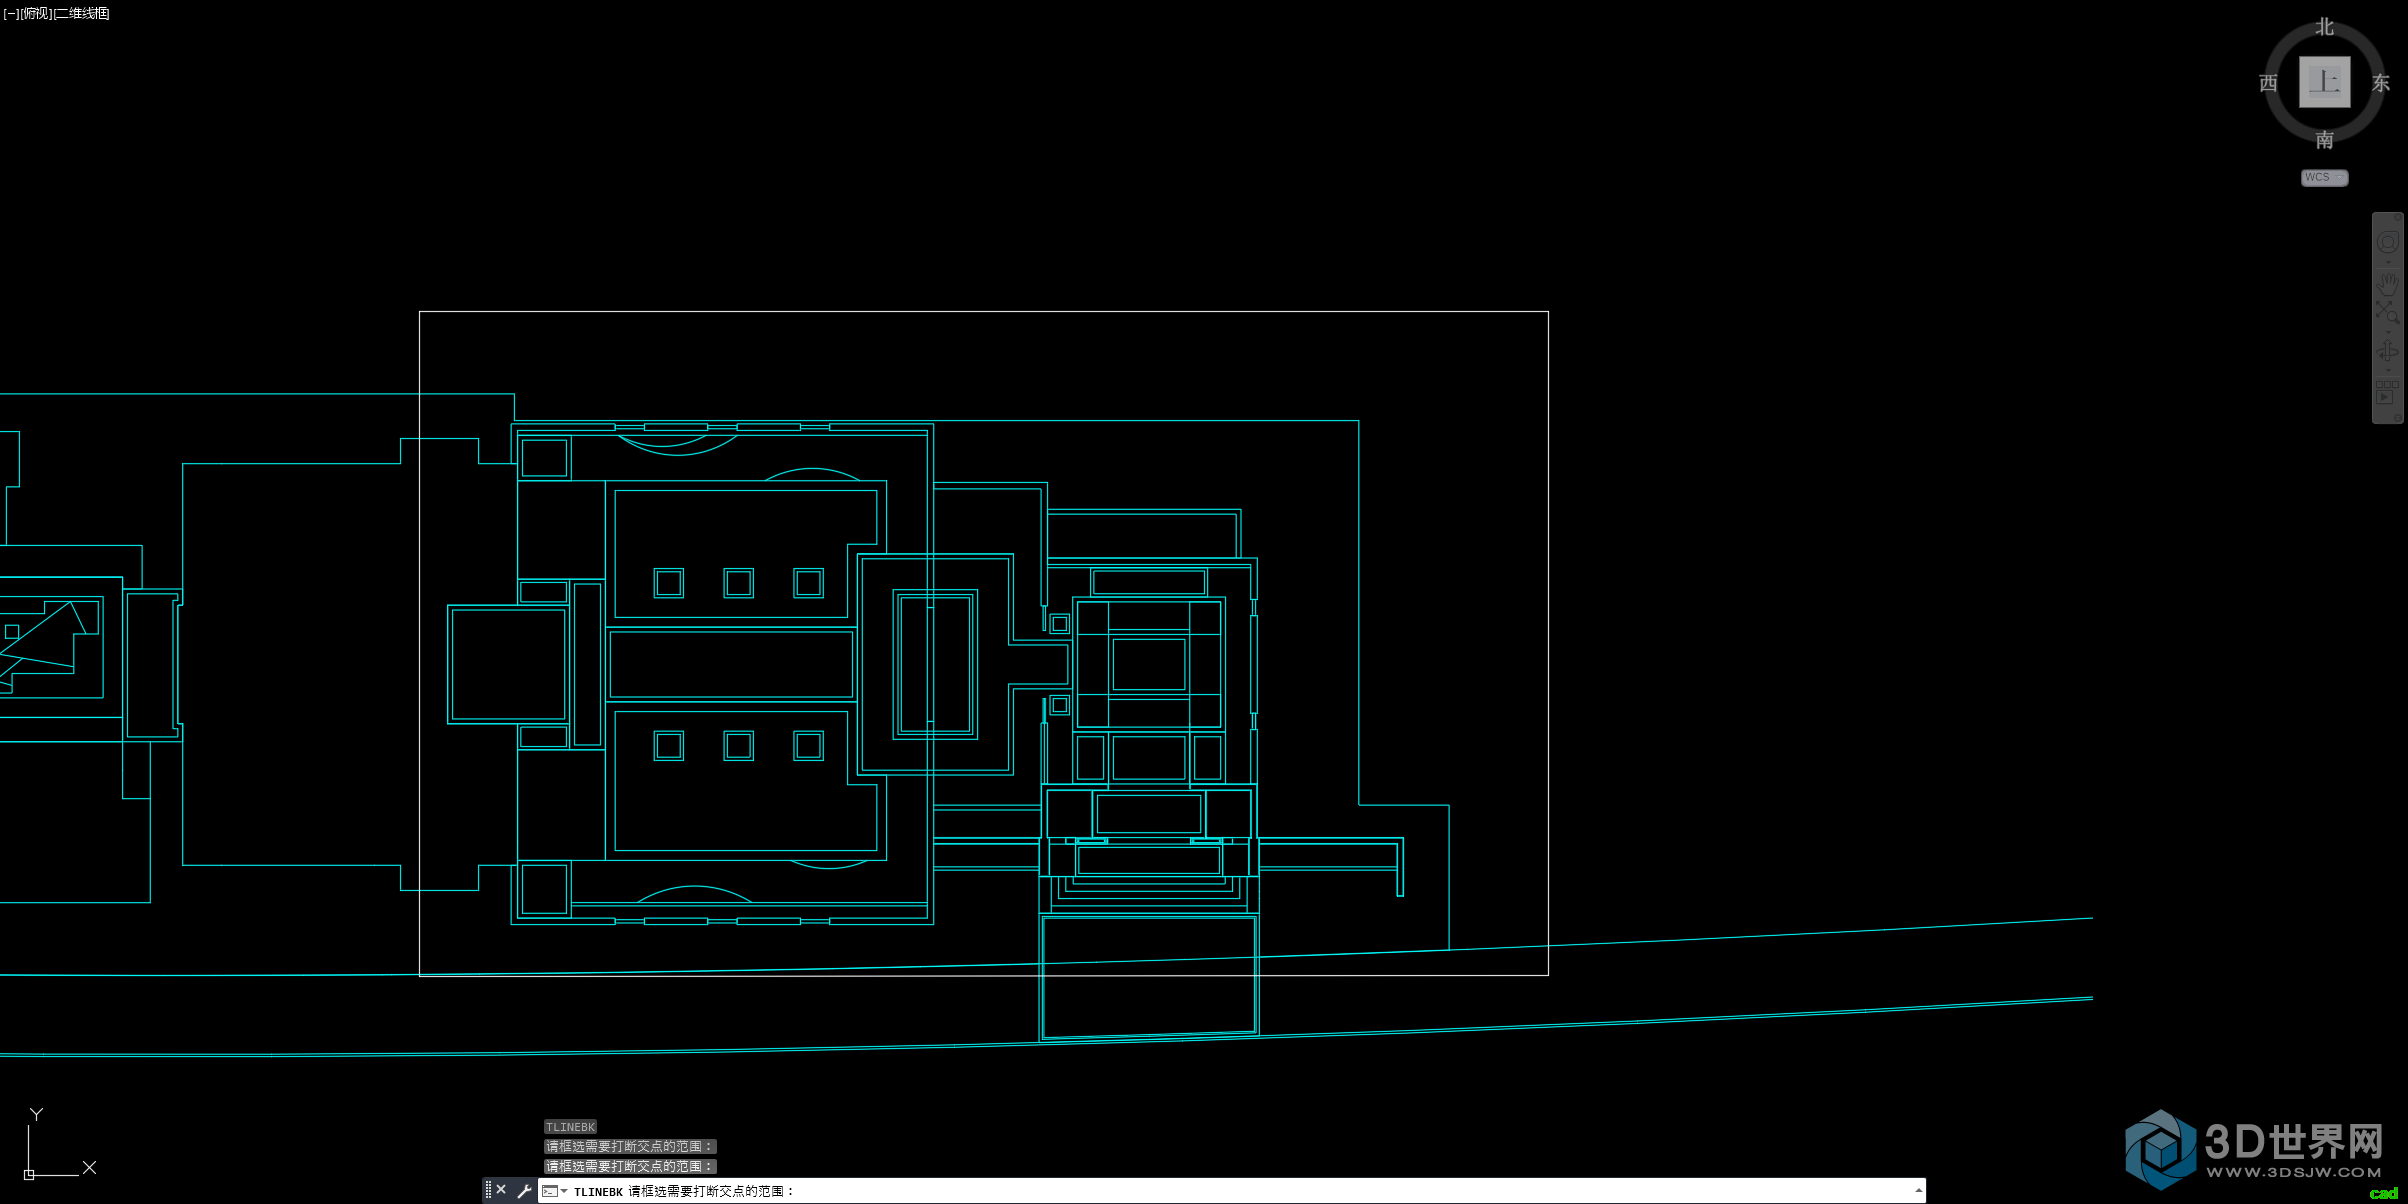Open ShowMotion from navigation bar
The width and height of the screenshot is (2408, 1204).
click(2386, 392)
